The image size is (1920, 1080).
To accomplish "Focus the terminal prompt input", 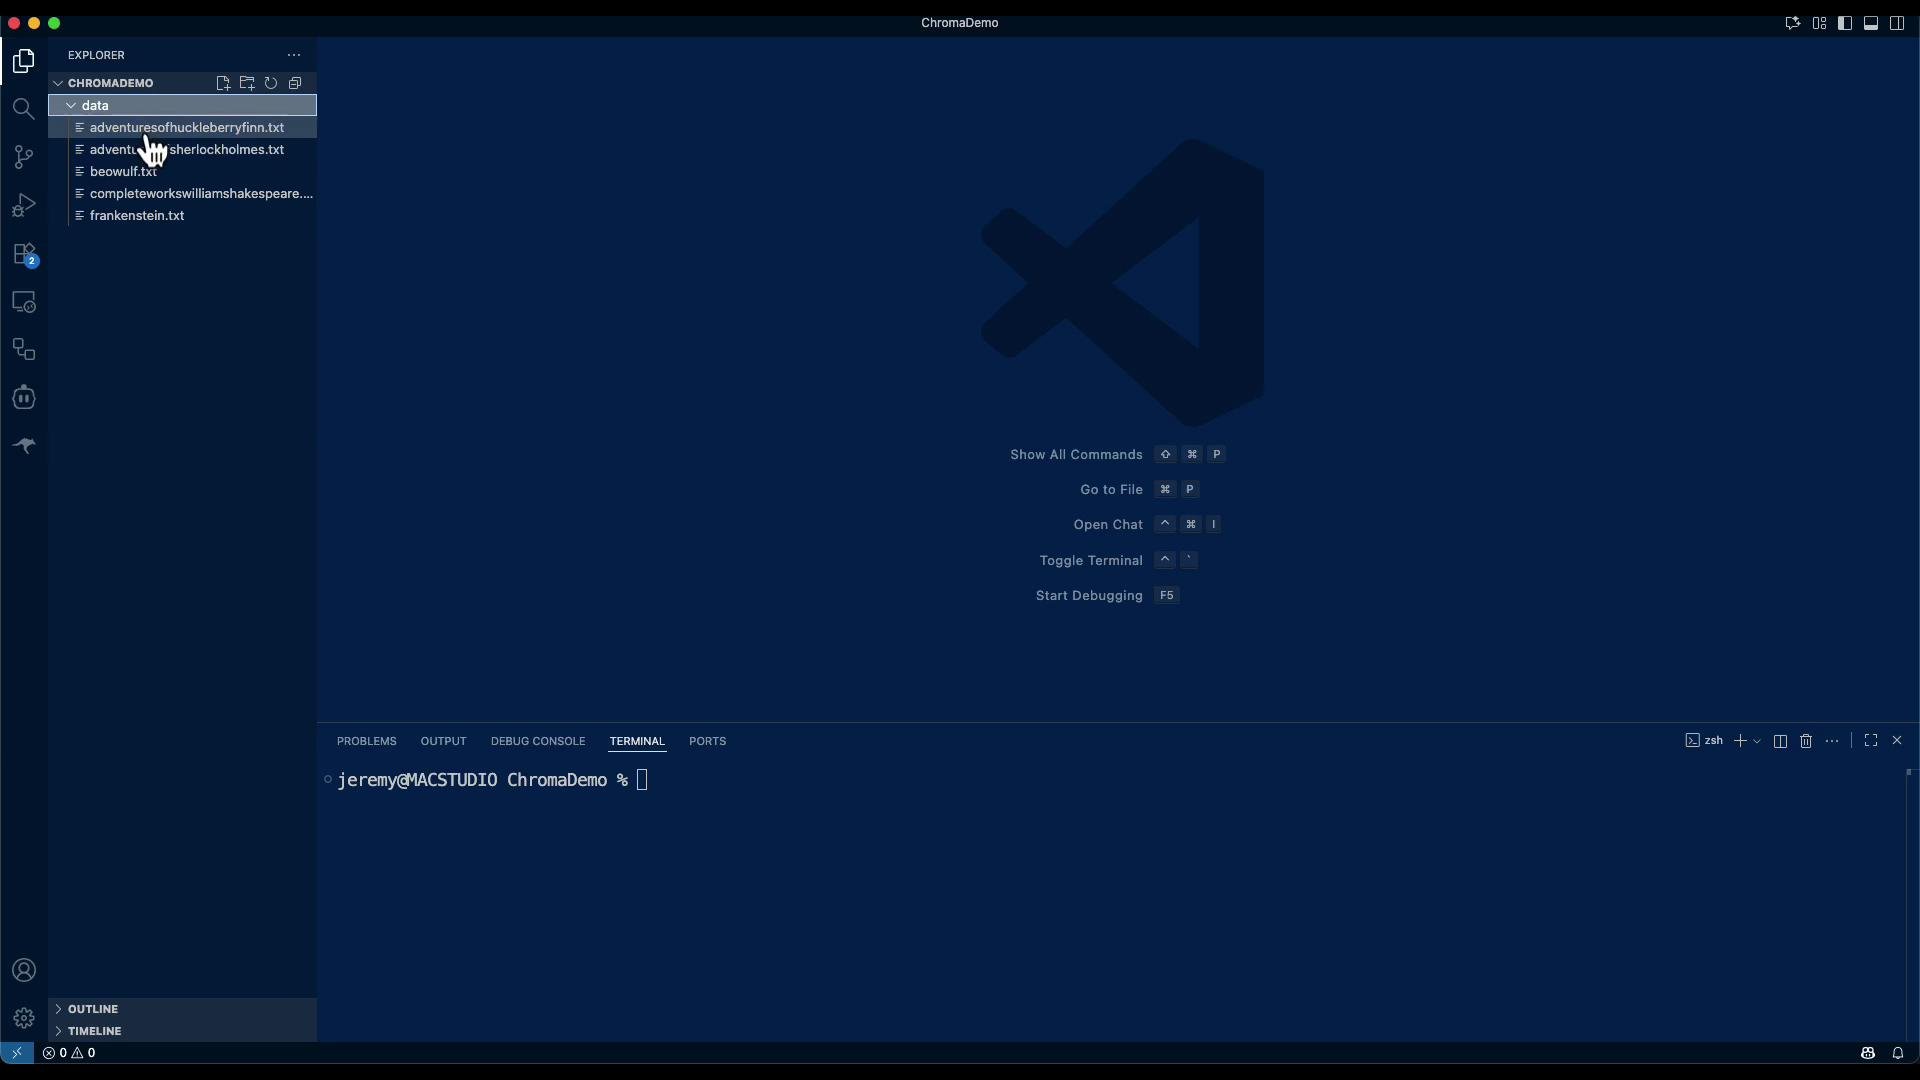I will [642, 780].
